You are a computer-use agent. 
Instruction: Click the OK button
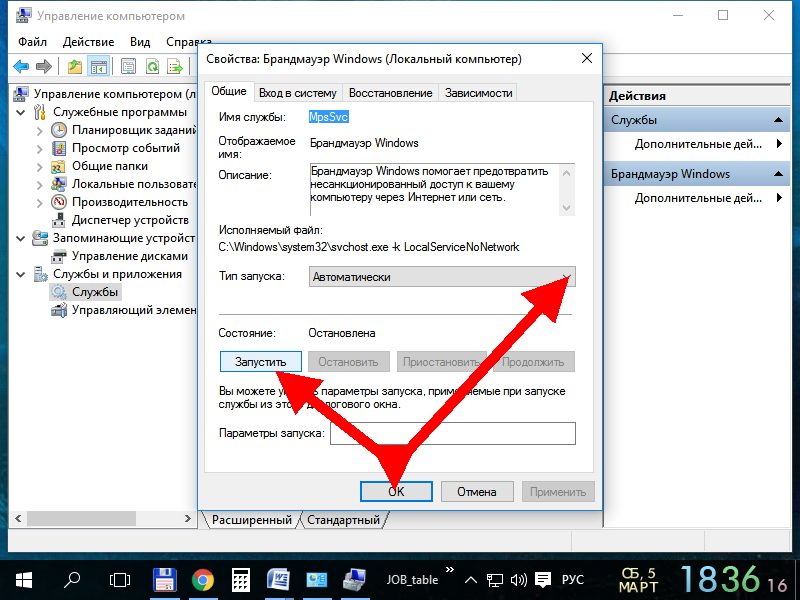(x=396, y=491)
